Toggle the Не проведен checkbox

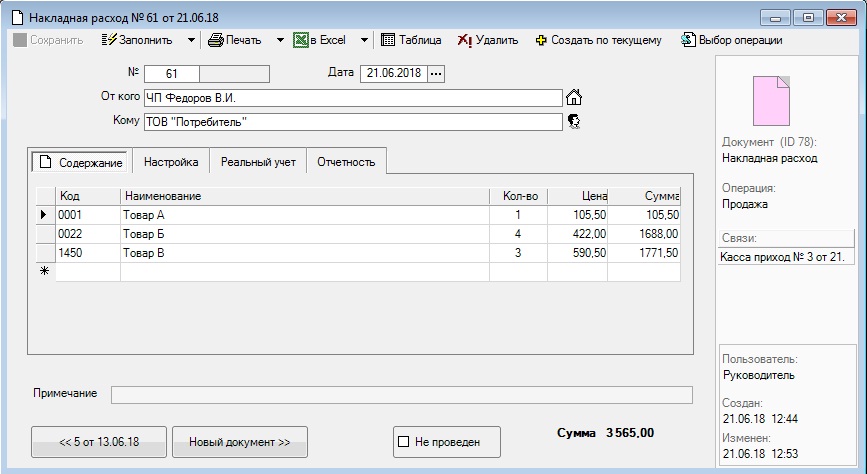point(404,441)
